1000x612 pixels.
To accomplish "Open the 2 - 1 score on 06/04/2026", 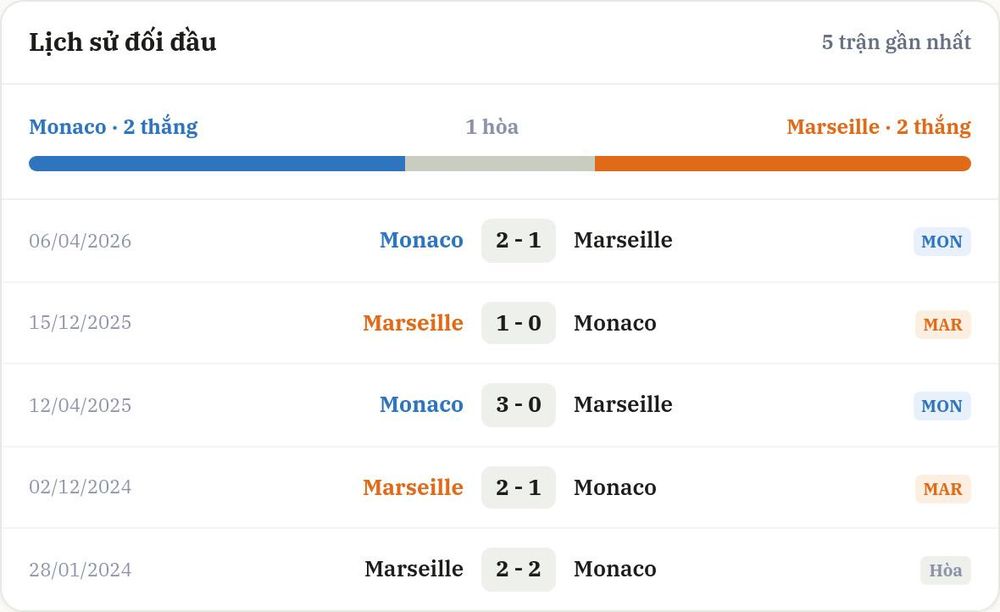I will tap(518, 240).
